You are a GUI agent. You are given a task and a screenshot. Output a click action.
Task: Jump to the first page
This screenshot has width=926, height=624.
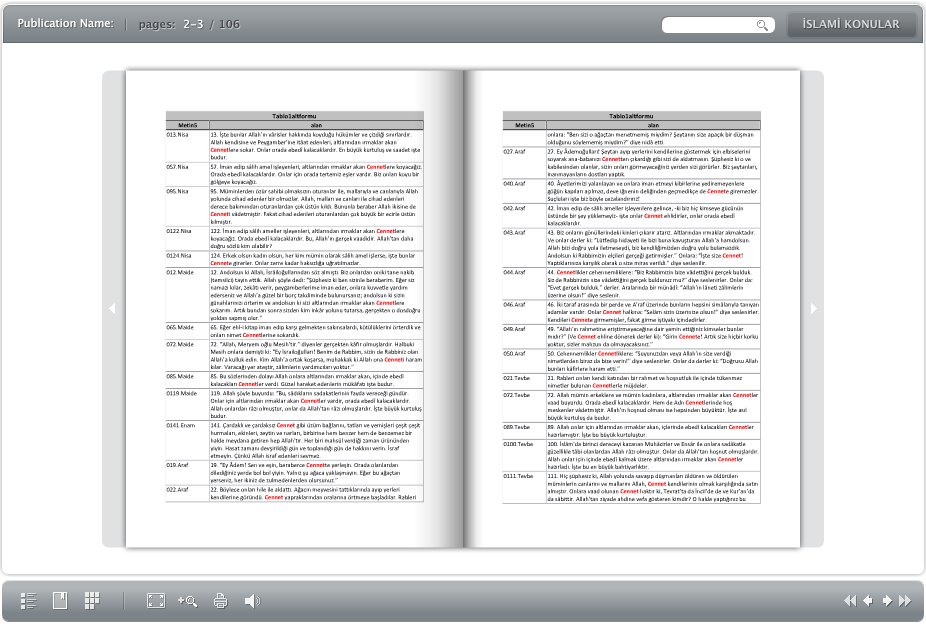click(850, 601)
